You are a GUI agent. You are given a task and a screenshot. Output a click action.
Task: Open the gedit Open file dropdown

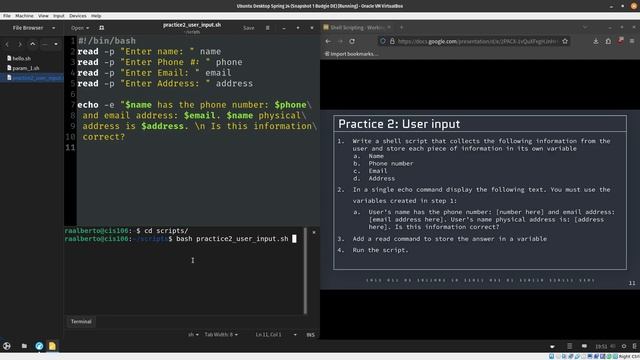click(80, 28)
